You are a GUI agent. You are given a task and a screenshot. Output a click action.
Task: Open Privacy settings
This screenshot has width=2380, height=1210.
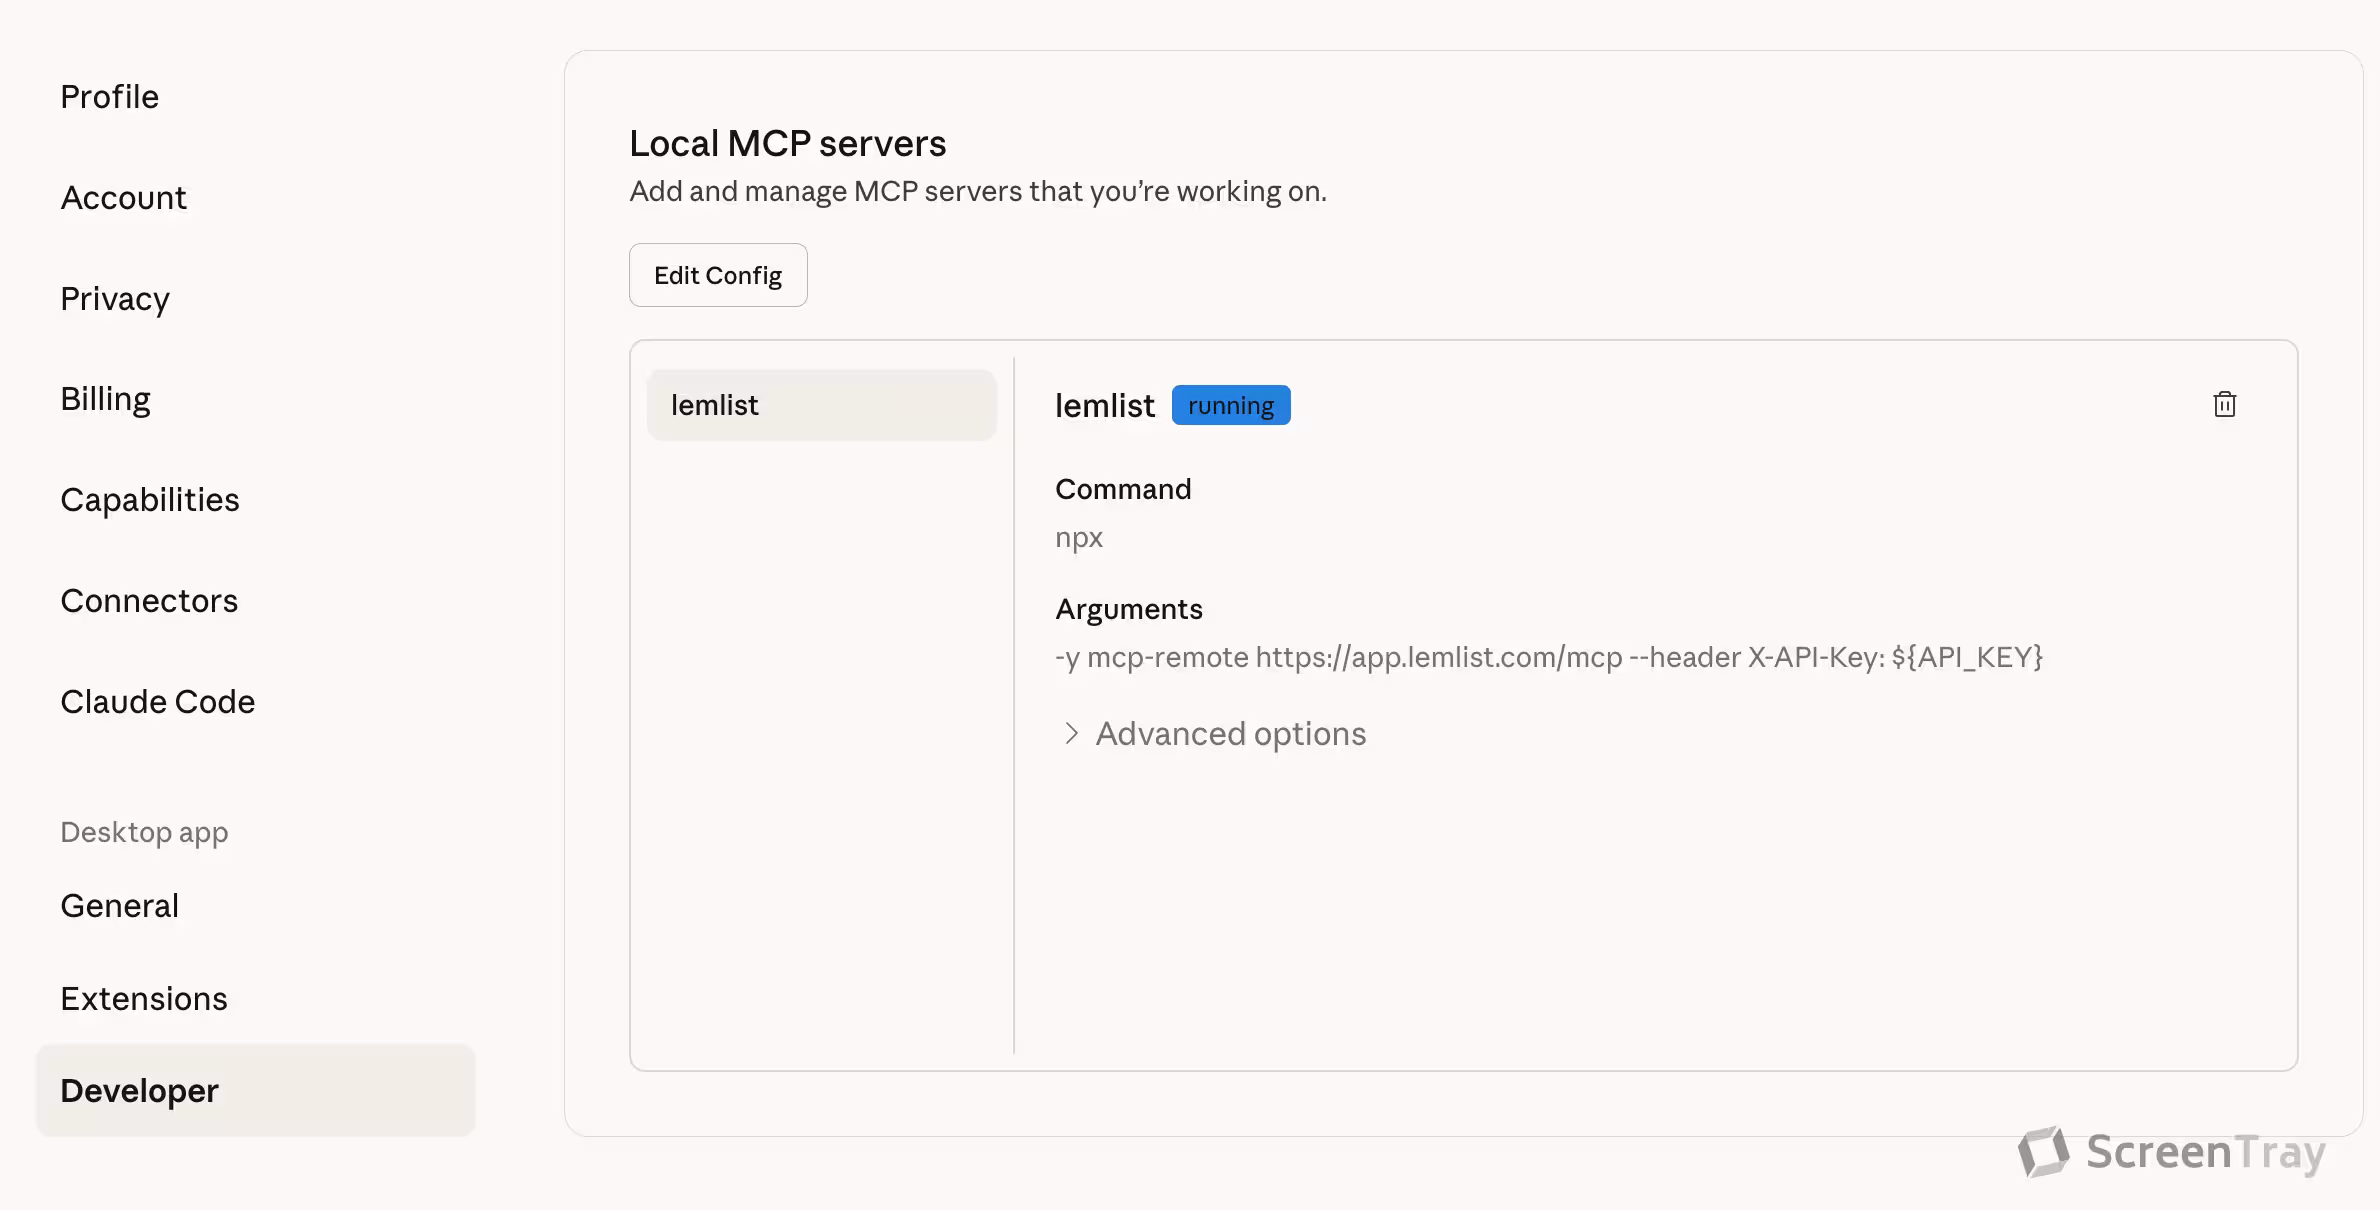point(114,299)
